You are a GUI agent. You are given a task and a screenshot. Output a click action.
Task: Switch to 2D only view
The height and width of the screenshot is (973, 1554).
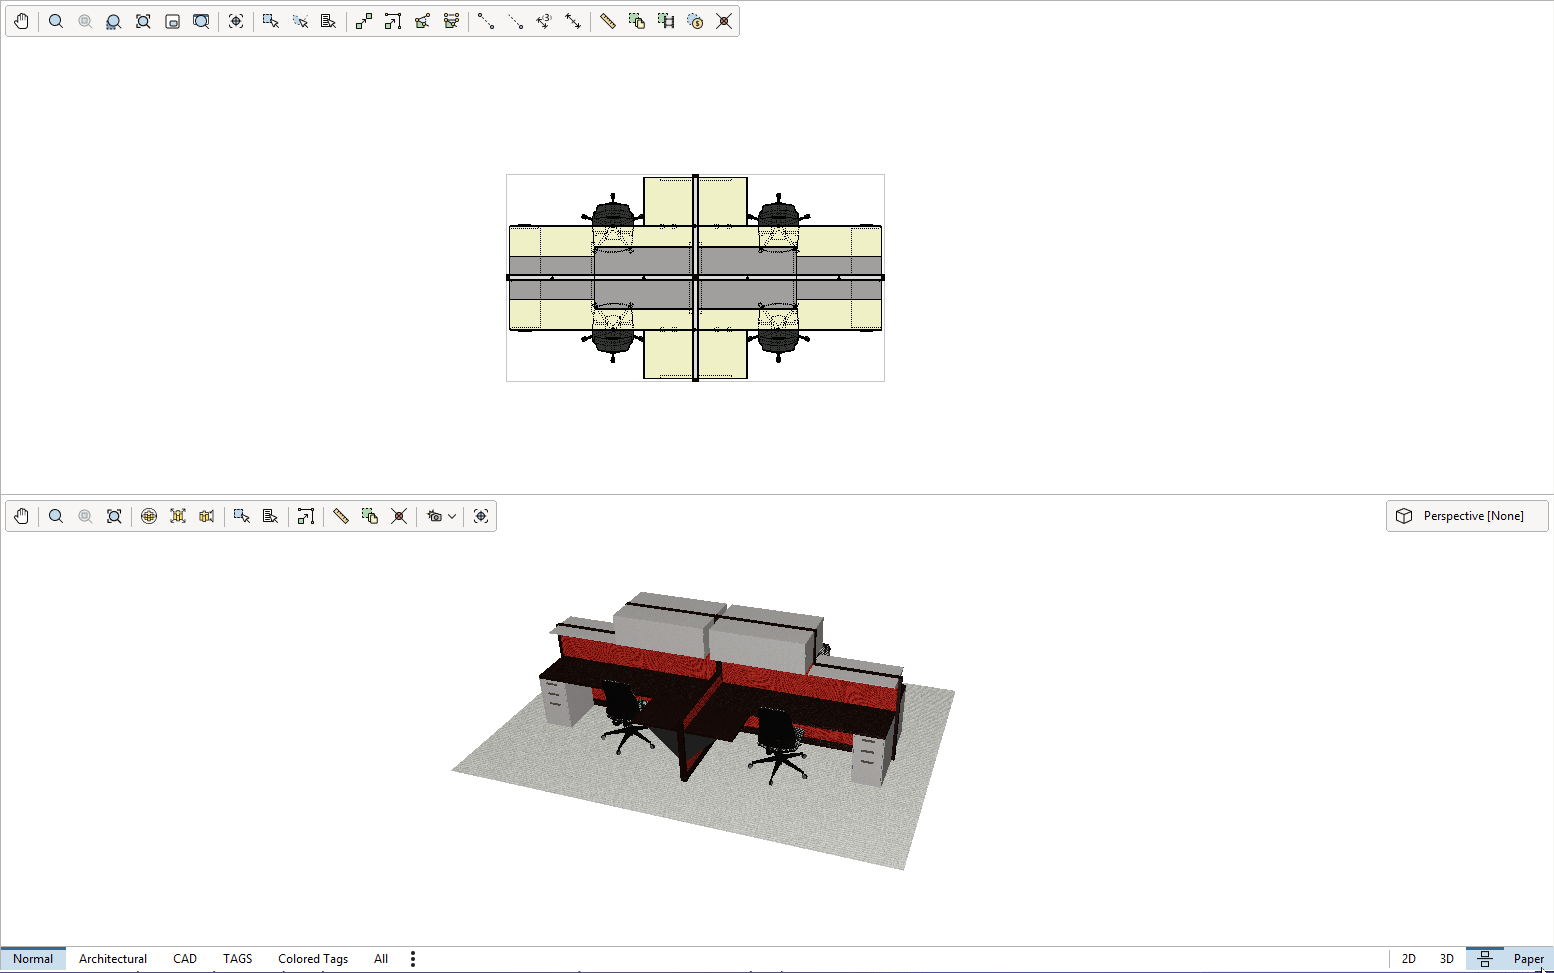[1409, 959]
